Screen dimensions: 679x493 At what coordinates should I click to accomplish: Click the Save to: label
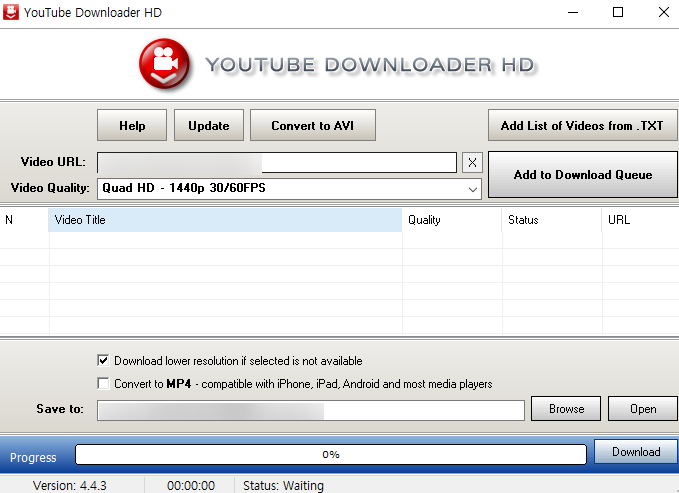[x=60, y=409]
